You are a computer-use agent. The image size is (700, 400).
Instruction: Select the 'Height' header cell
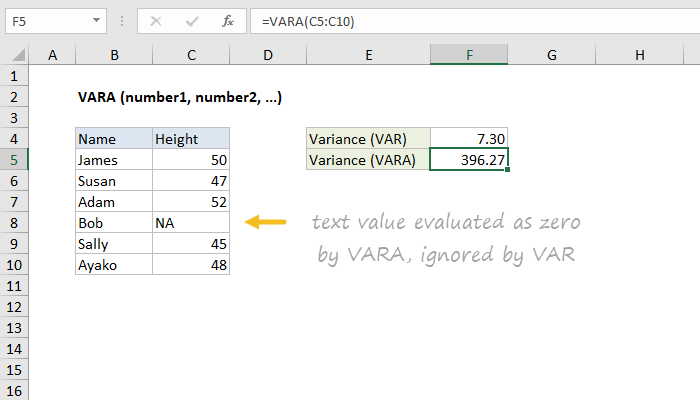pyautogui.click(x=191, y=138)
